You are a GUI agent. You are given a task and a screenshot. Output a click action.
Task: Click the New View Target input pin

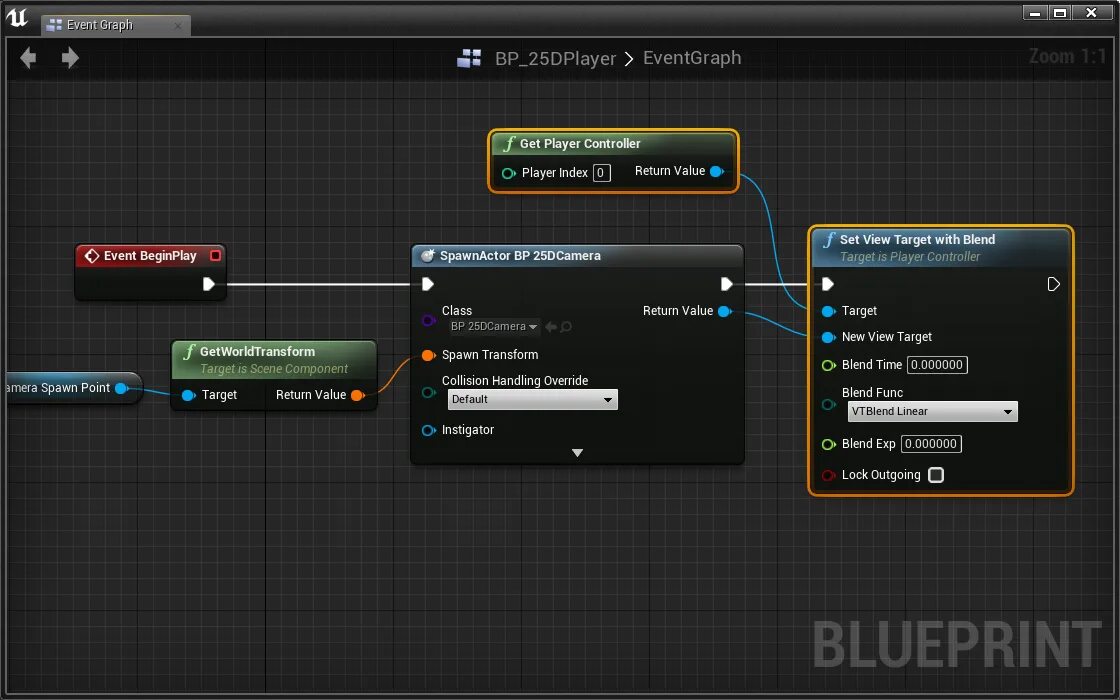pyautogui.click(x=829, y=337)
